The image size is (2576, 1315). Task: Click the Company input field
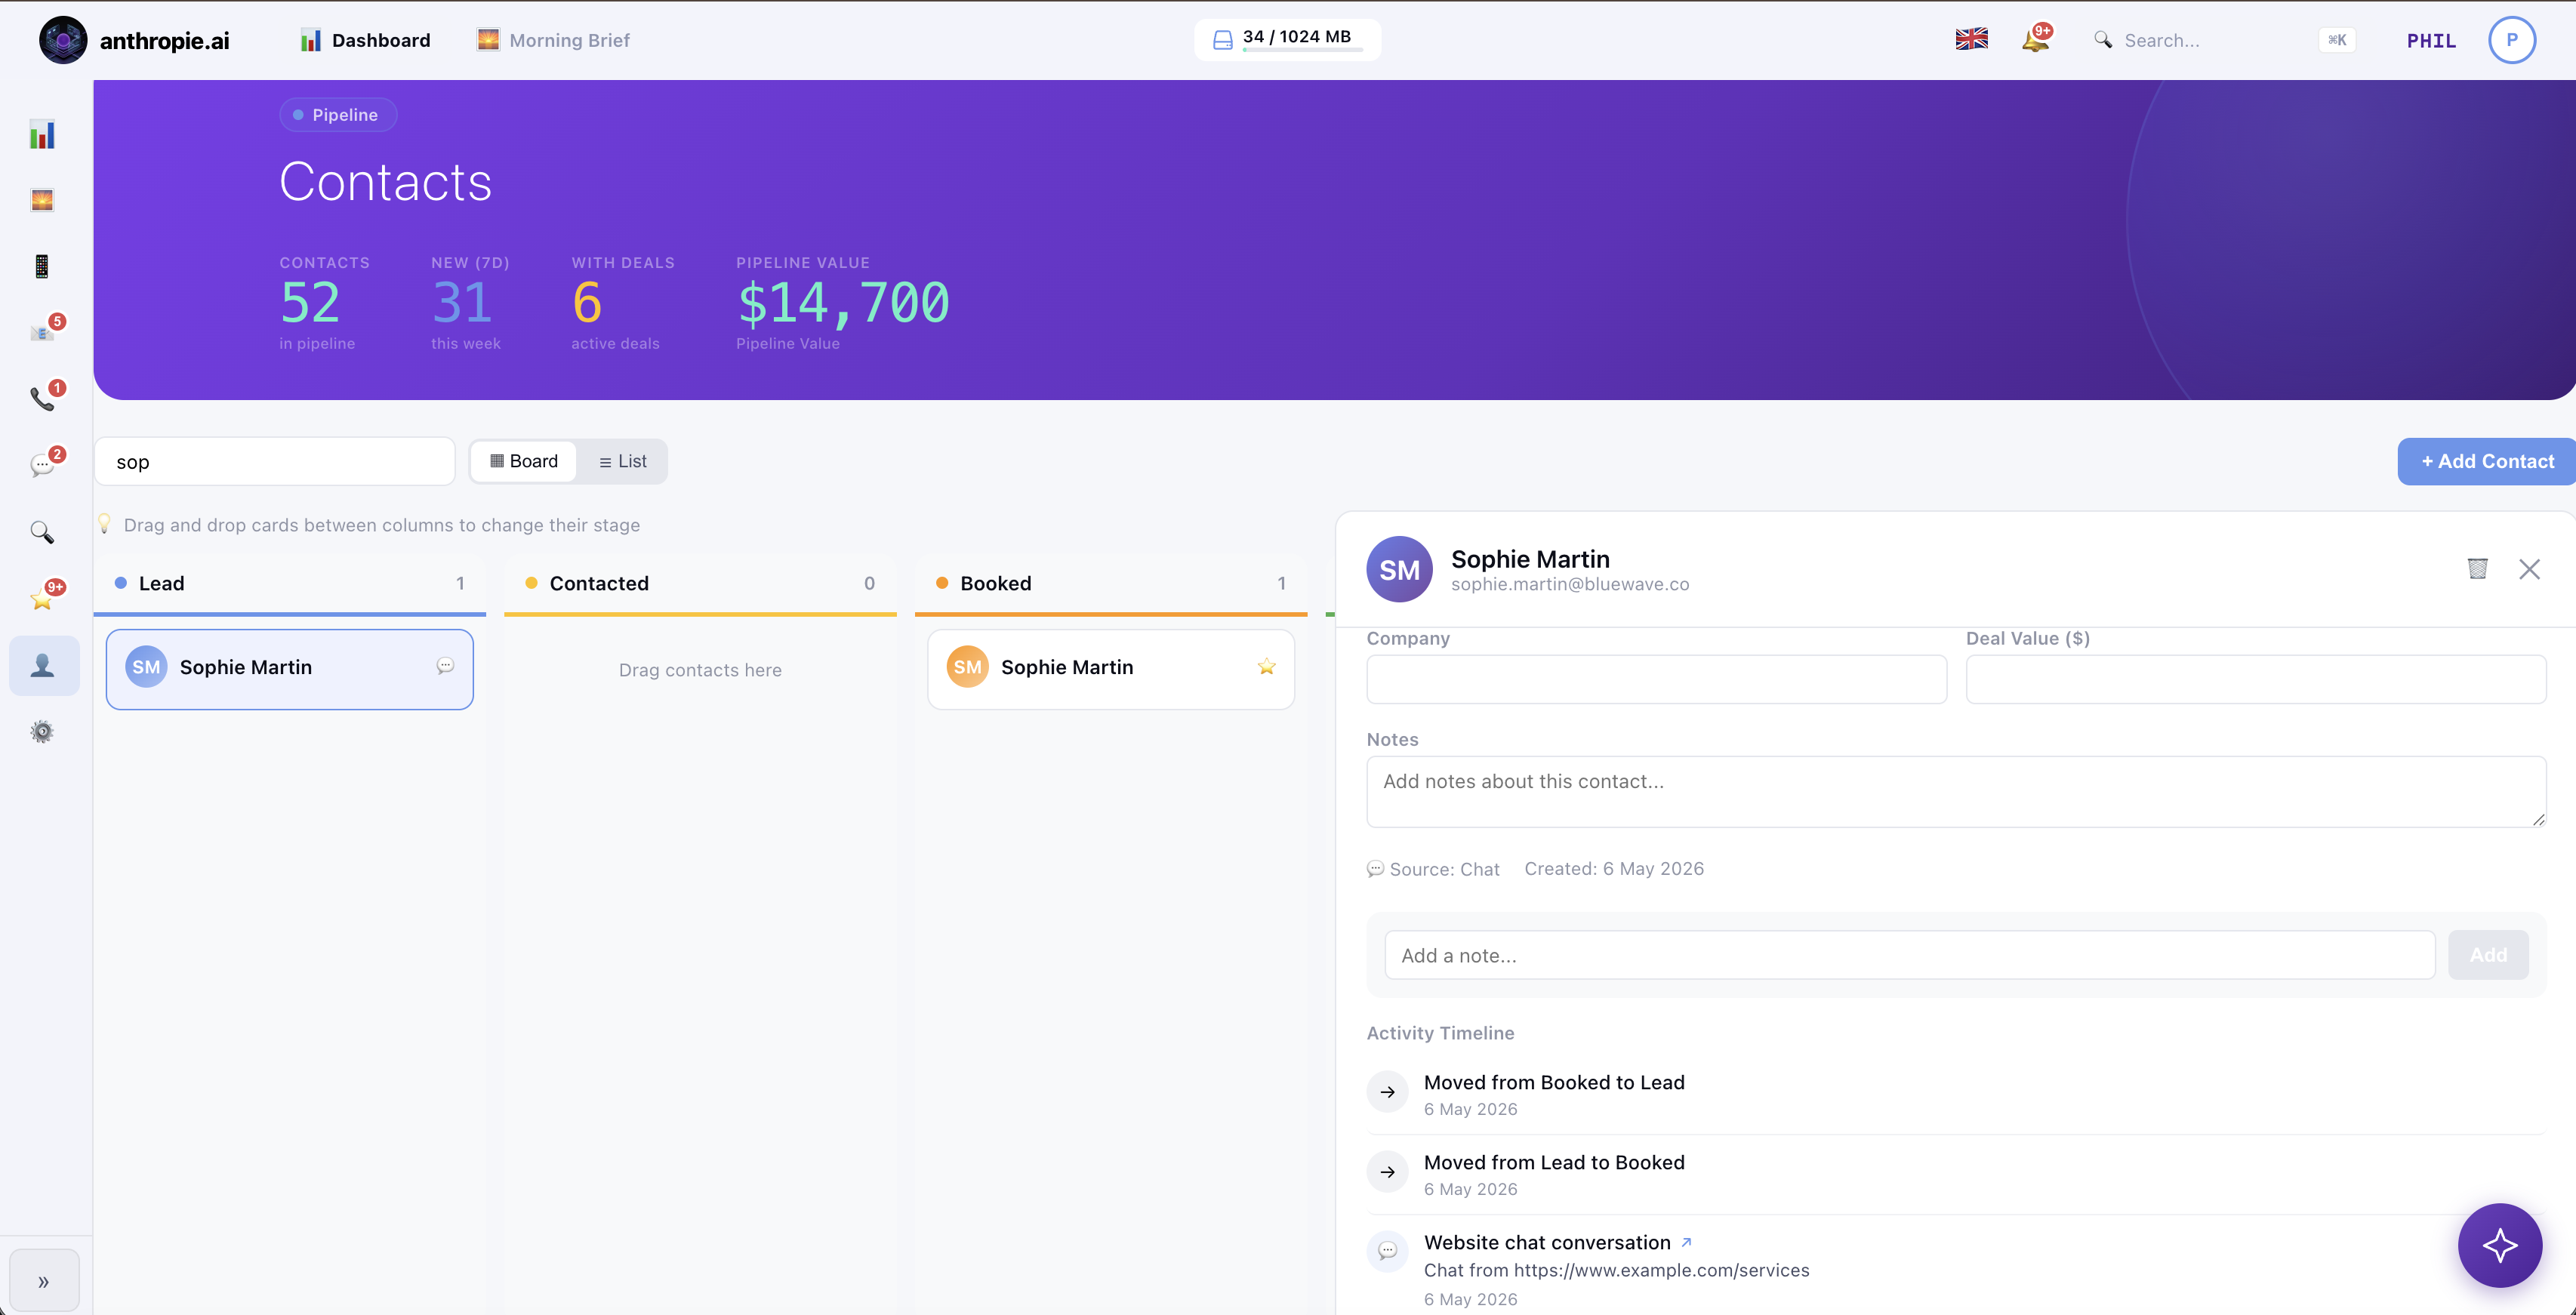coord(1656,679)
